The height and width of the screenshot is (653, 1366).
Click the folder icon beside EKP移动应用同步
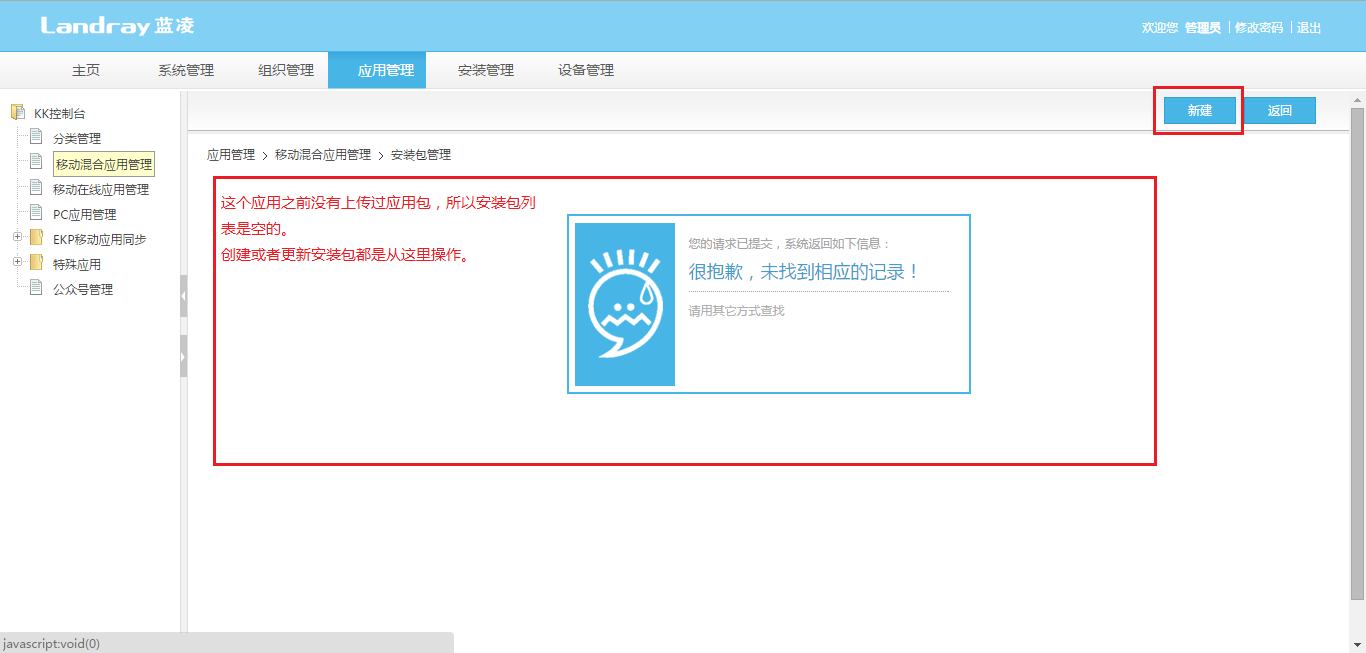tap(36, 238)
